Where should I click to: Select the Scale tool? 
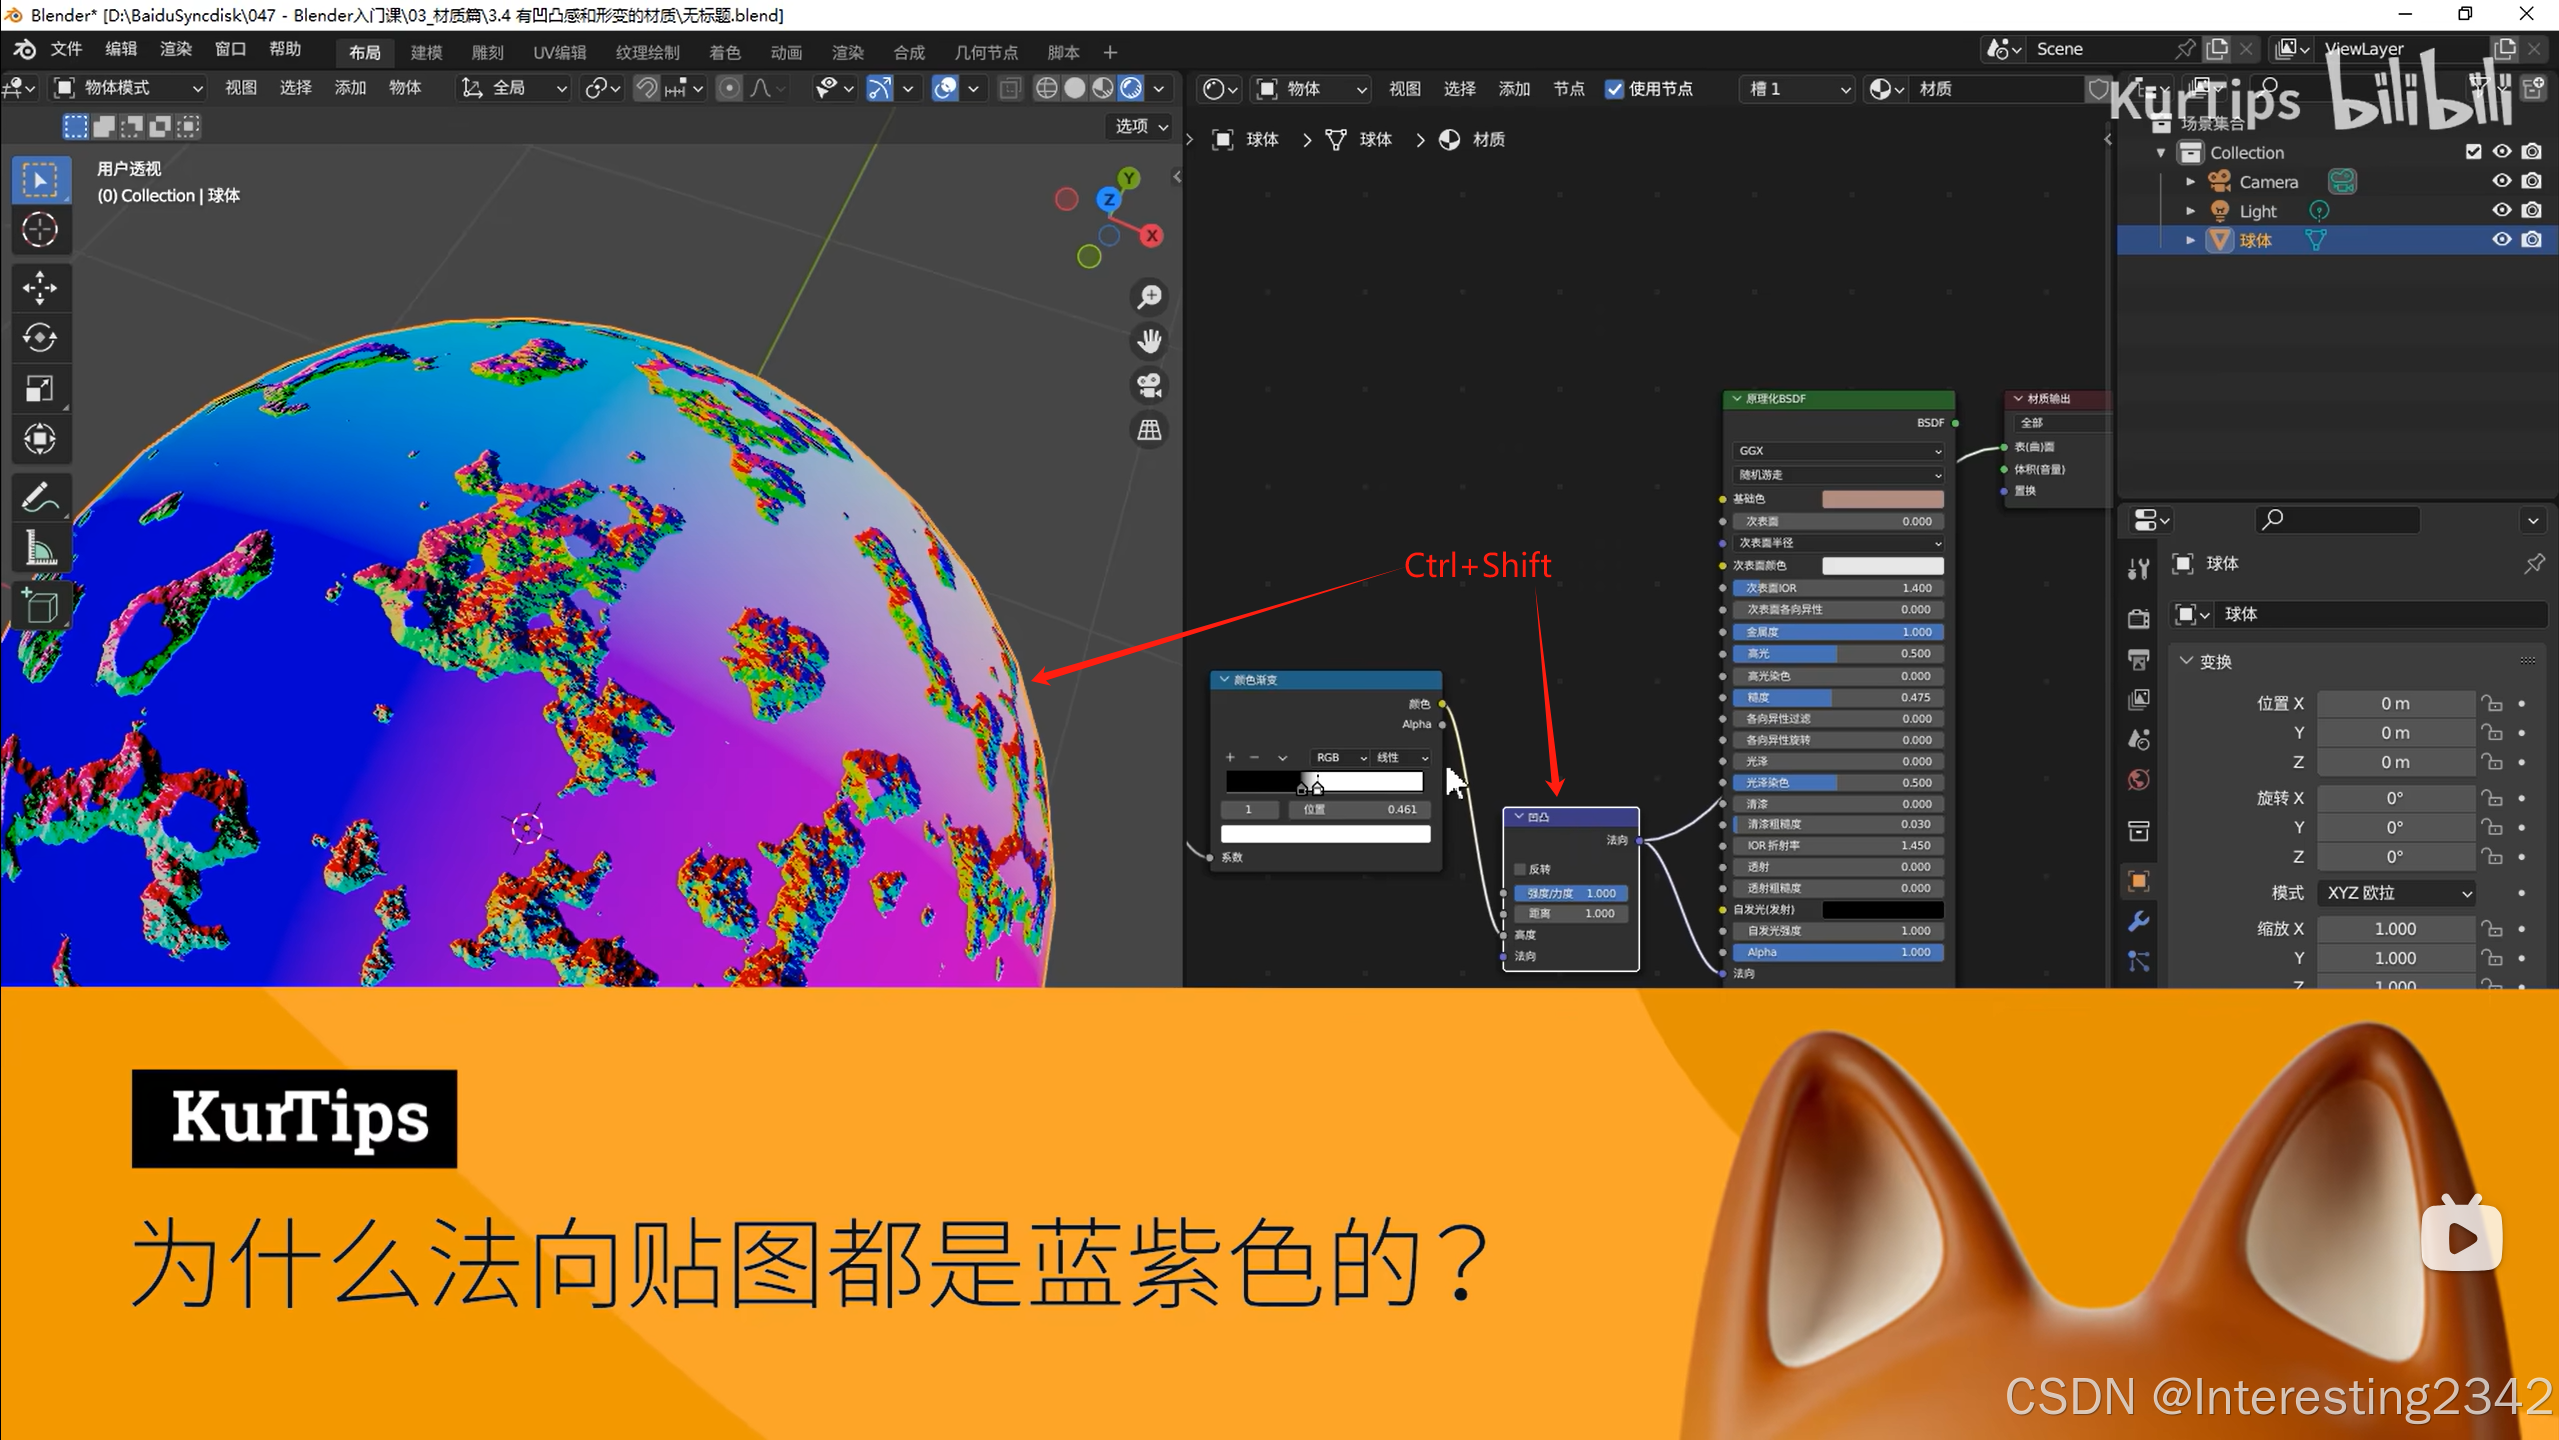click(x=40, y=388)
